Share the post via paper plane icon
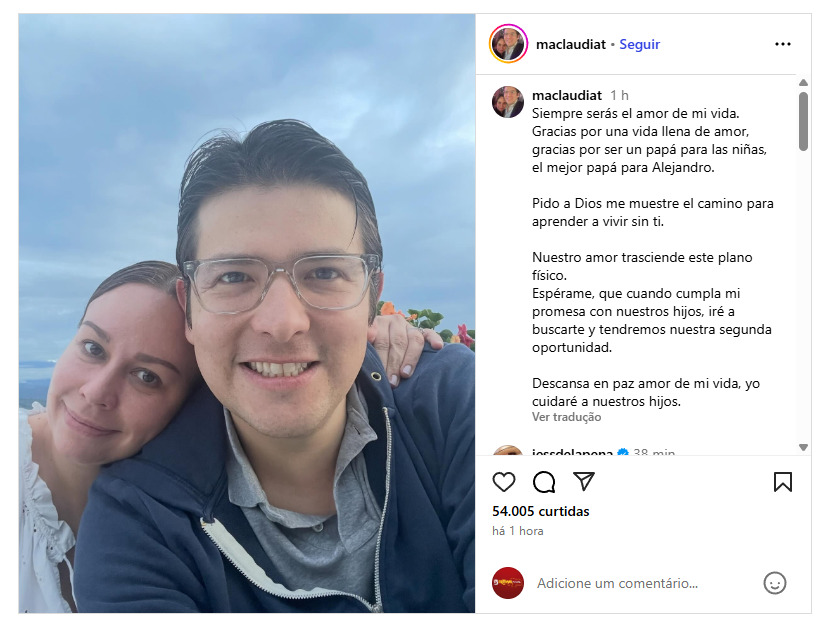Screen dimensions: 824x631 pyautogui.click(x=583, y=481)
